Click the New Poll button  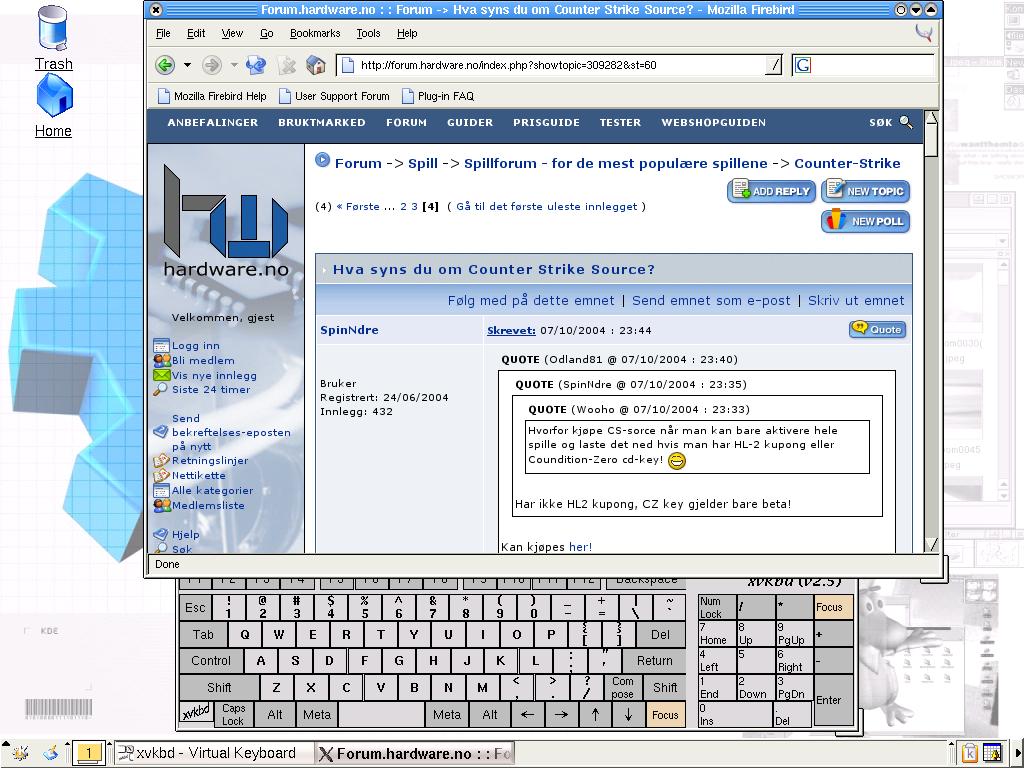tap(865, 221)
